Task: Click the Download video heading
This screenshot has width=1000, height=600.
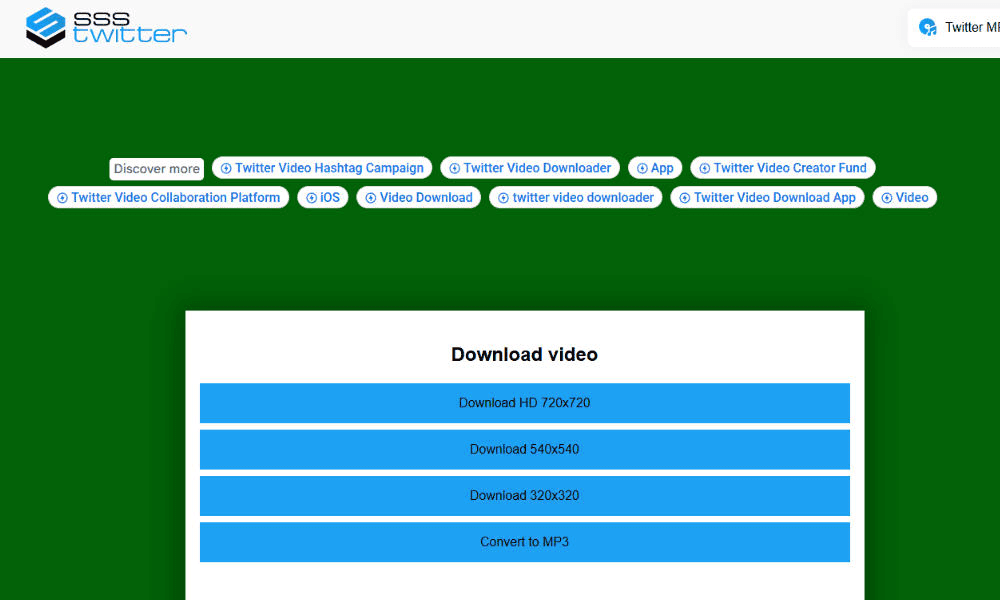Action: [x=524, y=354]
